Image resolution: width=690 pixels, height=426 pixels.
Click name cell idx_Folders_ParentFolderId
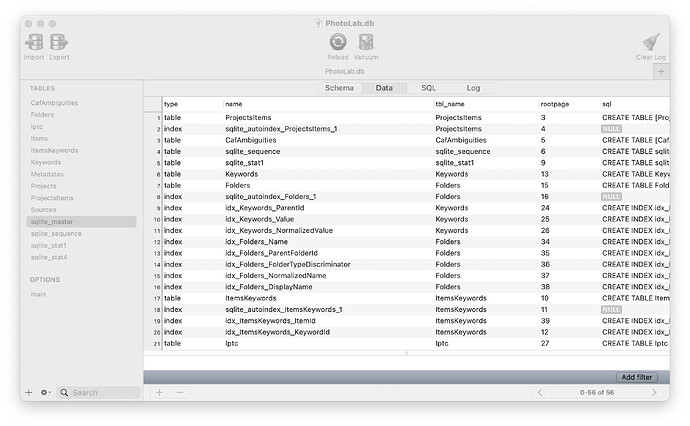click(x=271, y=253)
